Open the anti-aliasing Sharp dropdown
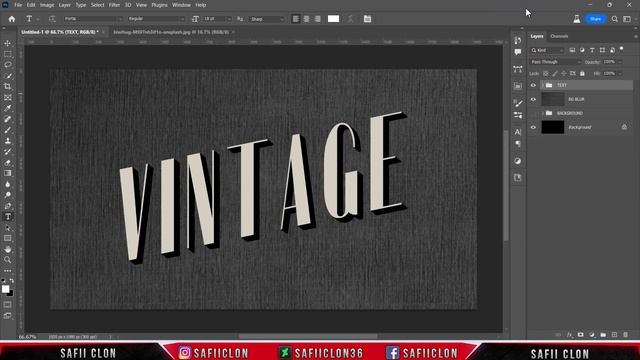This screenshot has width=640, height=360. pos(267,19)
